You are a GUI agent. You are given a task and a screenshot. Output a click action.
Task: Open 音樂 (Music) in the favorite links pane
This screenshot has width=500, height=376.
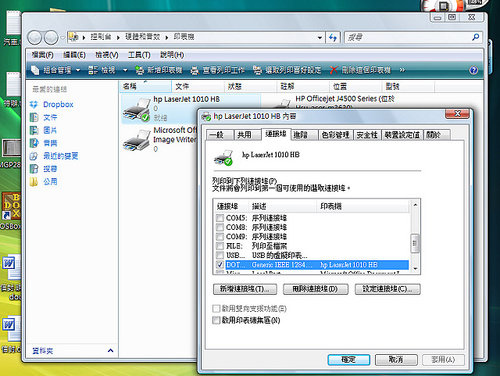click(44, 143)
